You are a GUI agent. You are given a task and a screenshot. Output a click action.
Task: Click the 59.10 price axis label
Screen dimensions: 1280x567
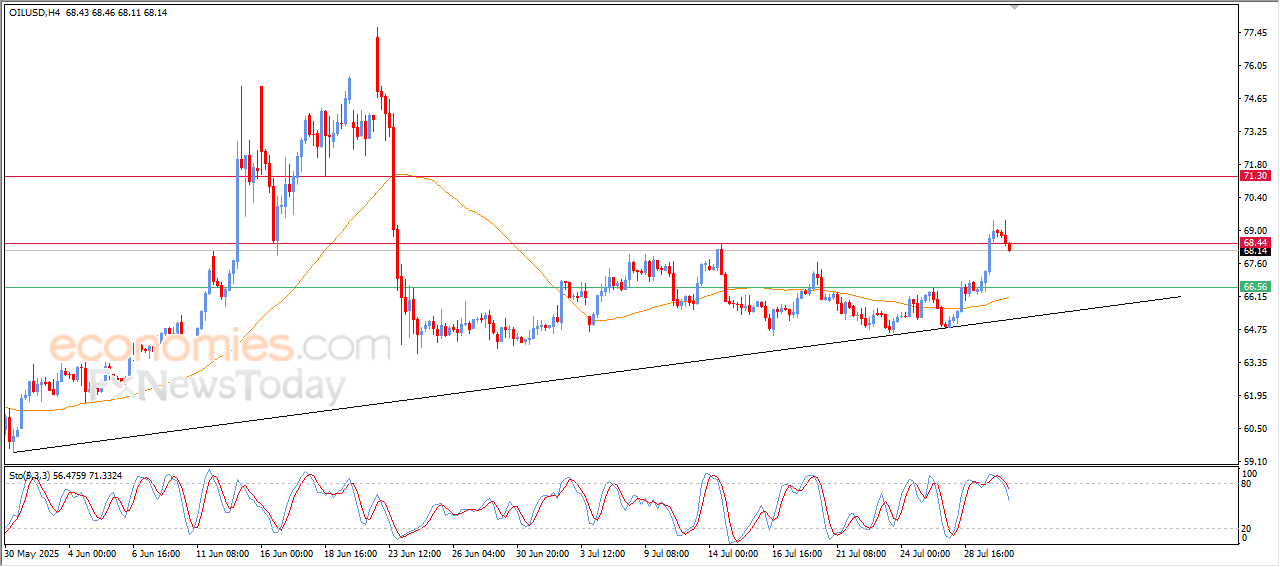tap(1255, 462)
